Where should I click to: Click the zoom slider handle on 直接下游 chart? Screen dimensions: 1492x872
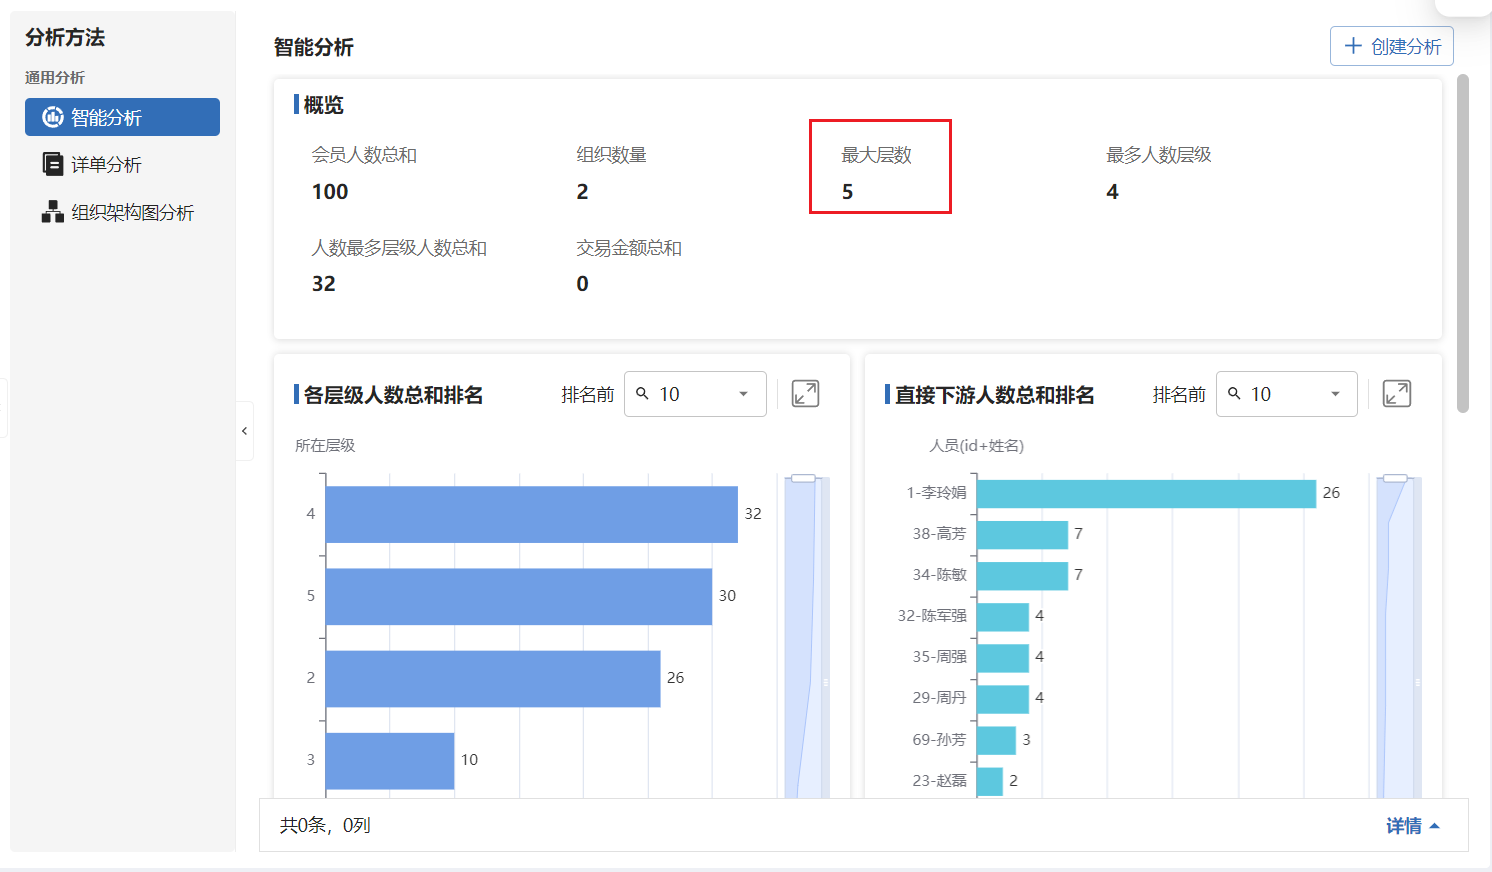click(1395, 479)
